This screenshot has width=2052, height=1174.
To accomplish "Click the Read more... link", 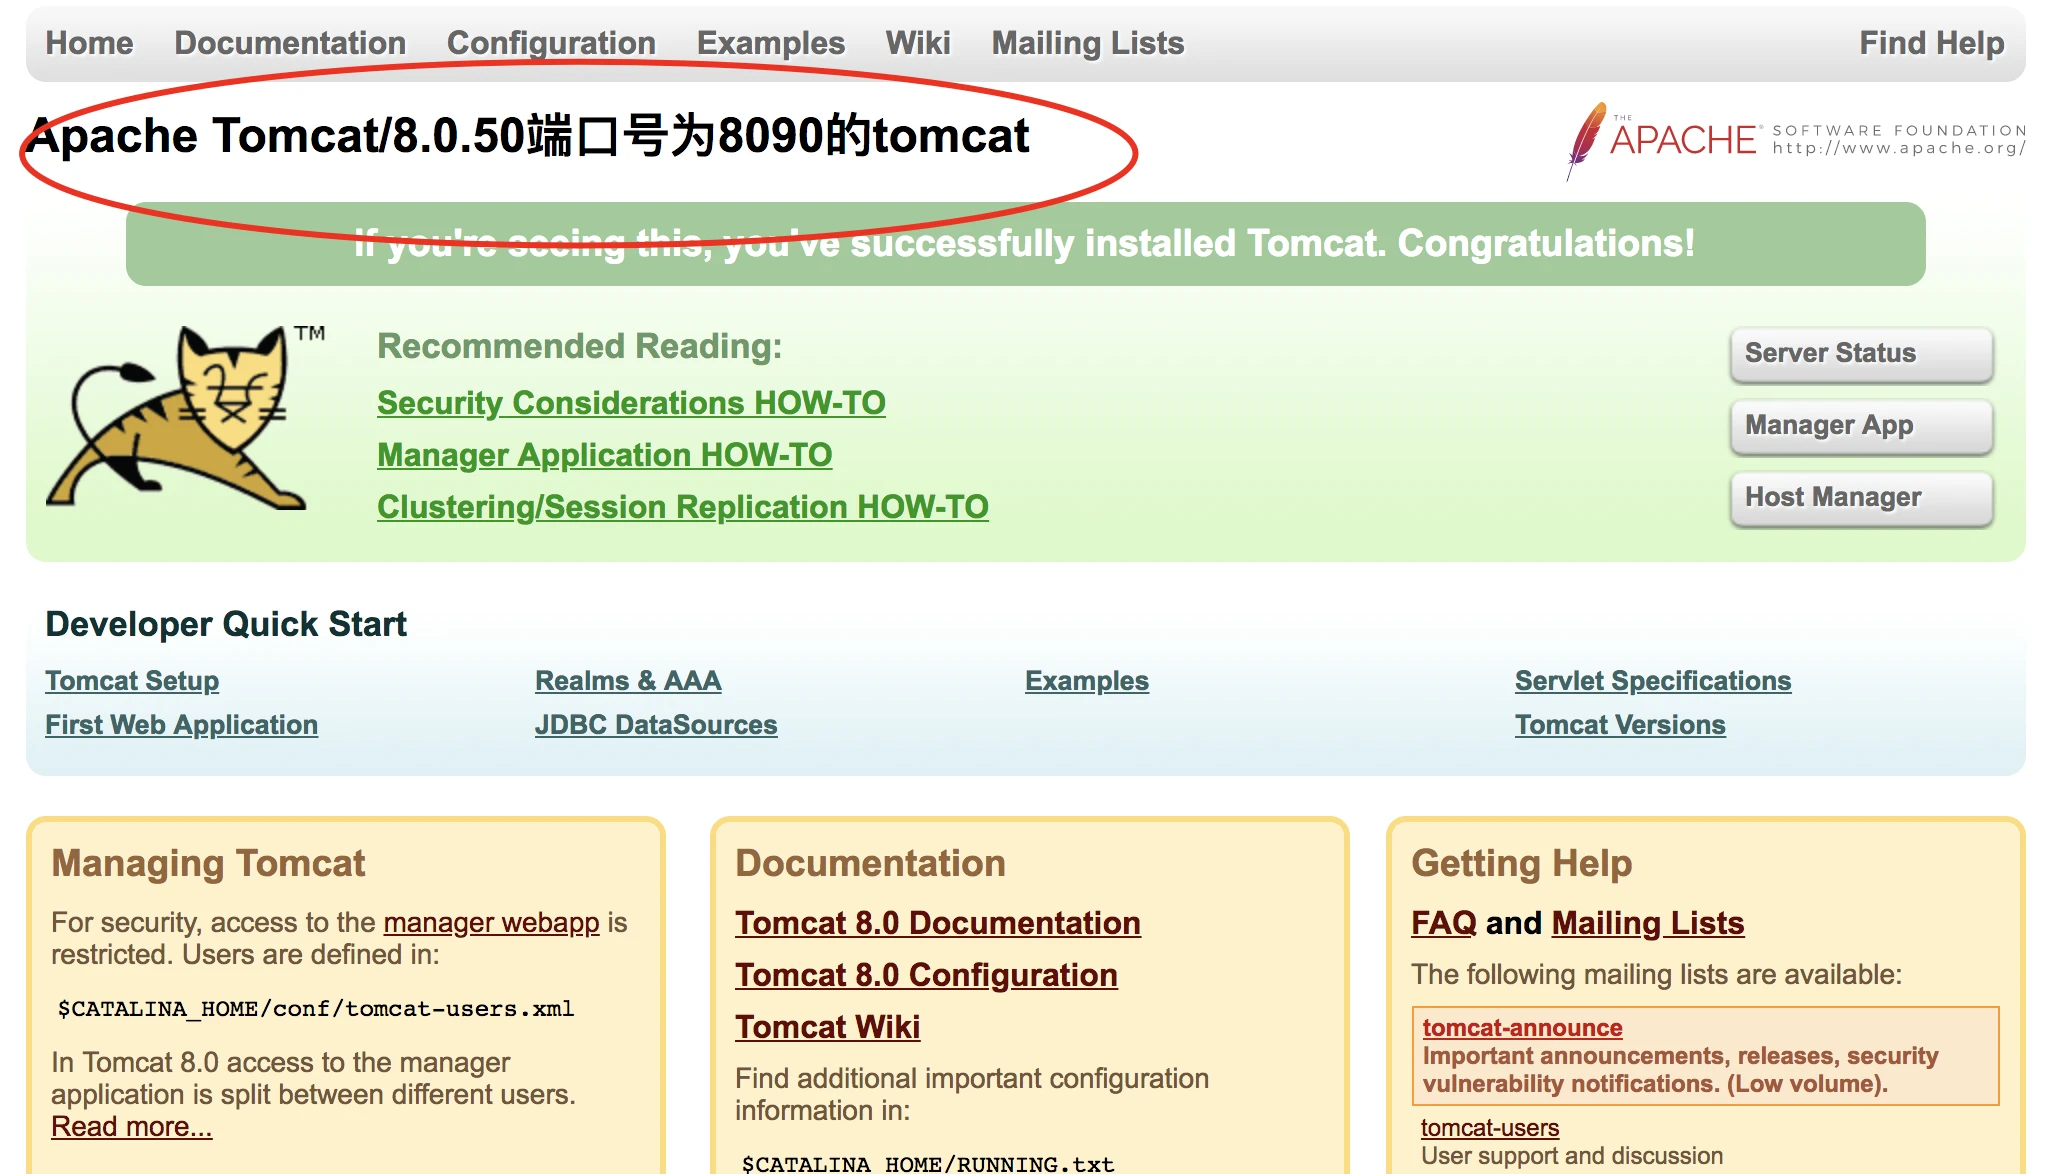I will coord(131,1127).
